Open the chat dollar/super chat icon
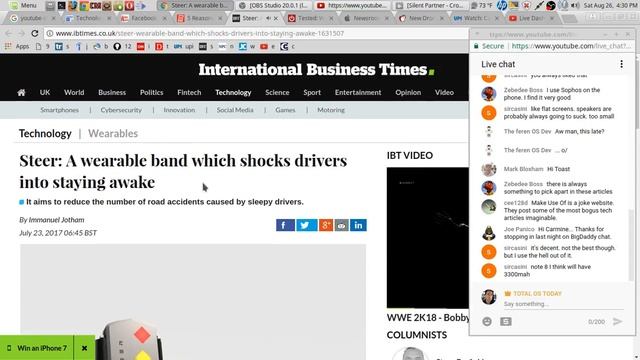 tap(506, 322)
